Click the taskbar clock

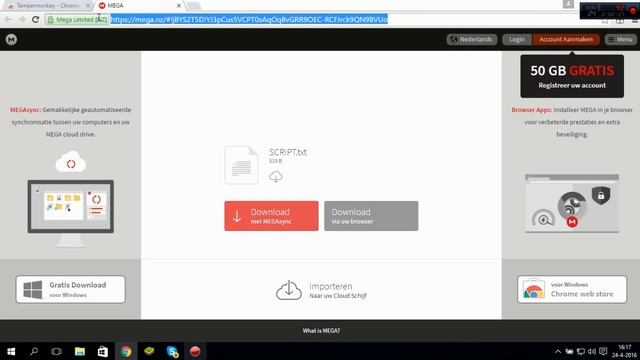coord(624,351)
